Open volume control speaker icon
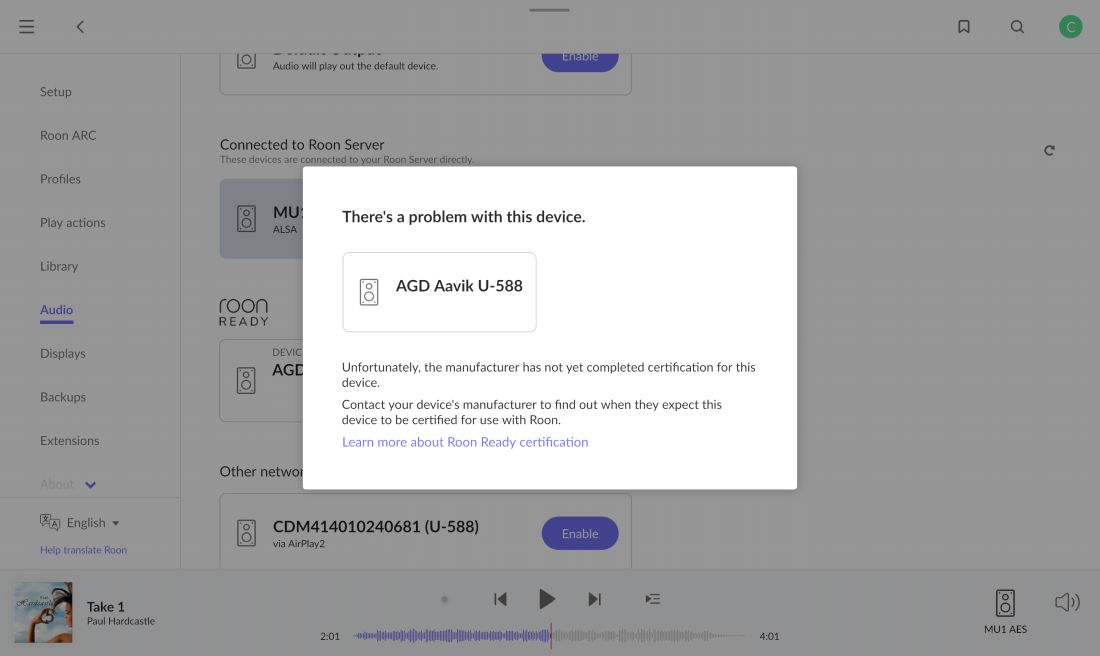Viewport: 1100px width, 656px height. tap(1067, 602)
